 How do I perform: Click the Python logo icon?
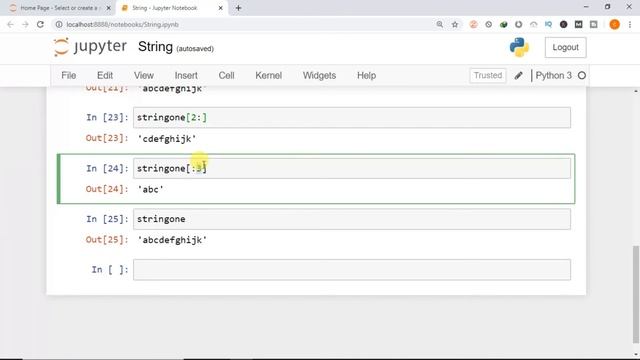pyautogui.click(x=519, y=47)
